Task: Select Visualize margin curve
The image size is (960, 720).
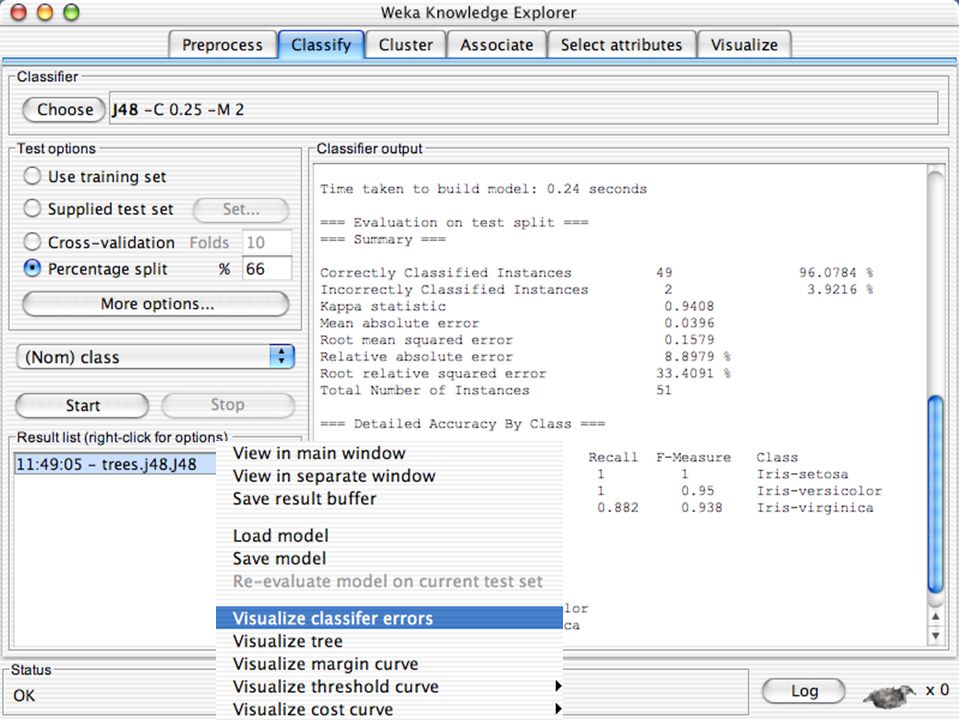Action: [389, 664]
